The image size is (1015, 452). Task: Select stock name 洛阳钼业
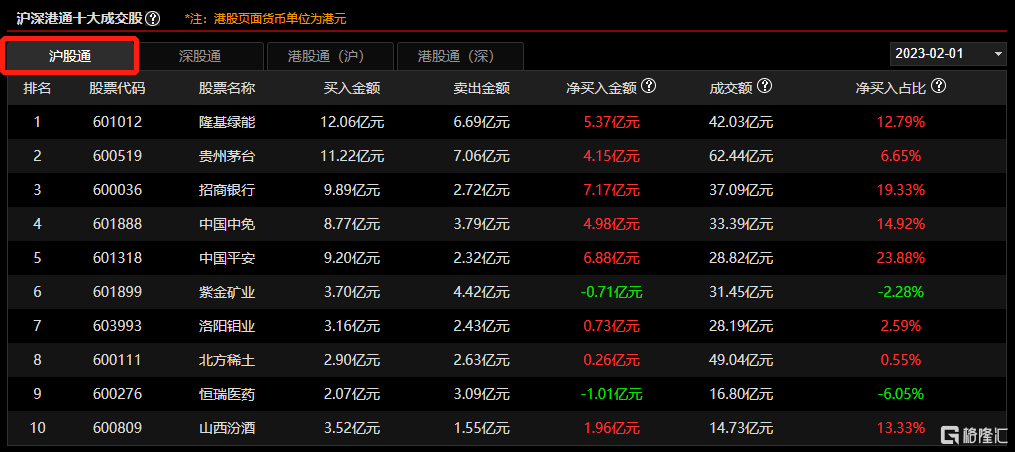pos(227,326)
